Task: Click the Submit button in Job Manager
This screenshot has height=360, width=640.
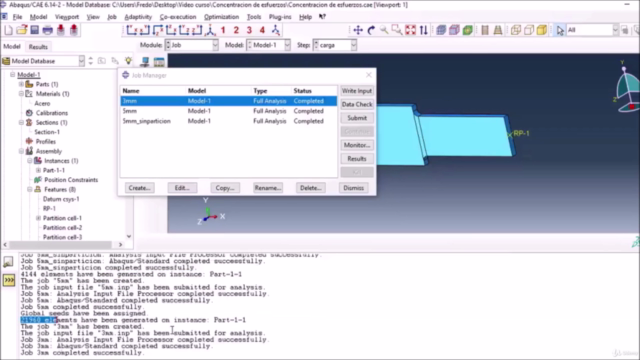Action: coord(357,118)
